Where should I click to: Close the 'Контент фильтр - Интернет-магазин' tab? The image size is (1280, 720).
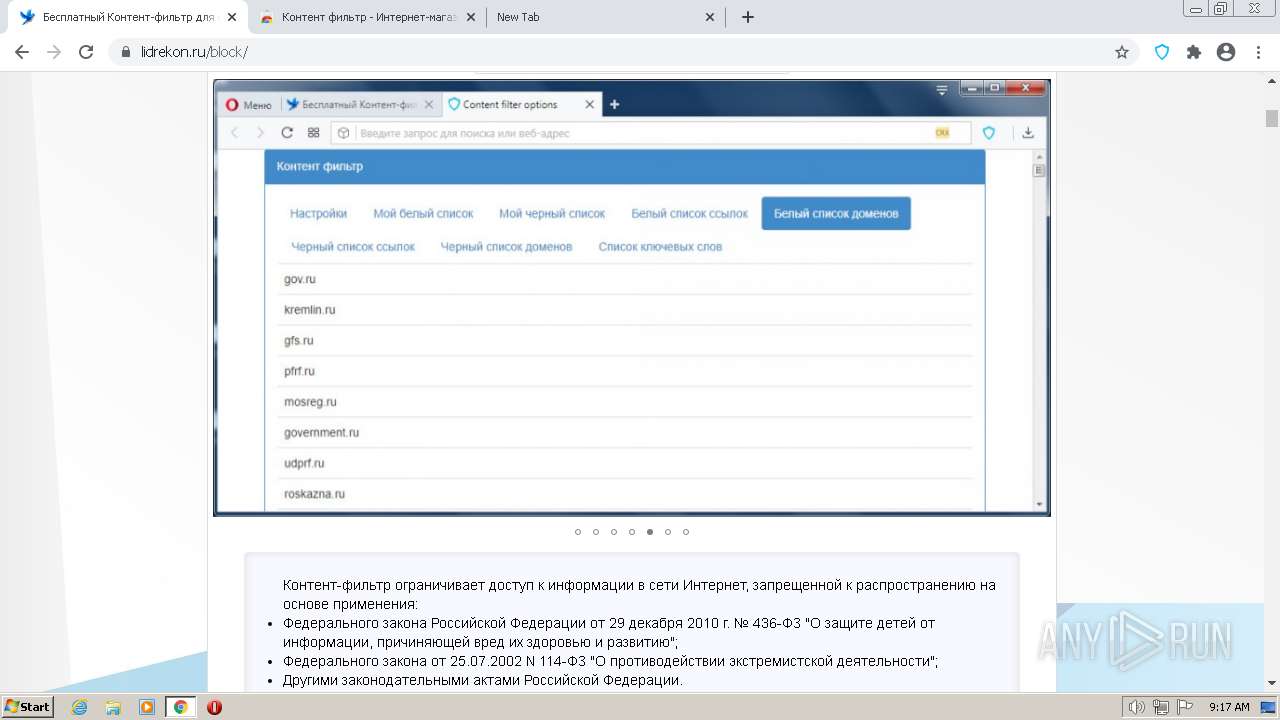pos(471,17)
